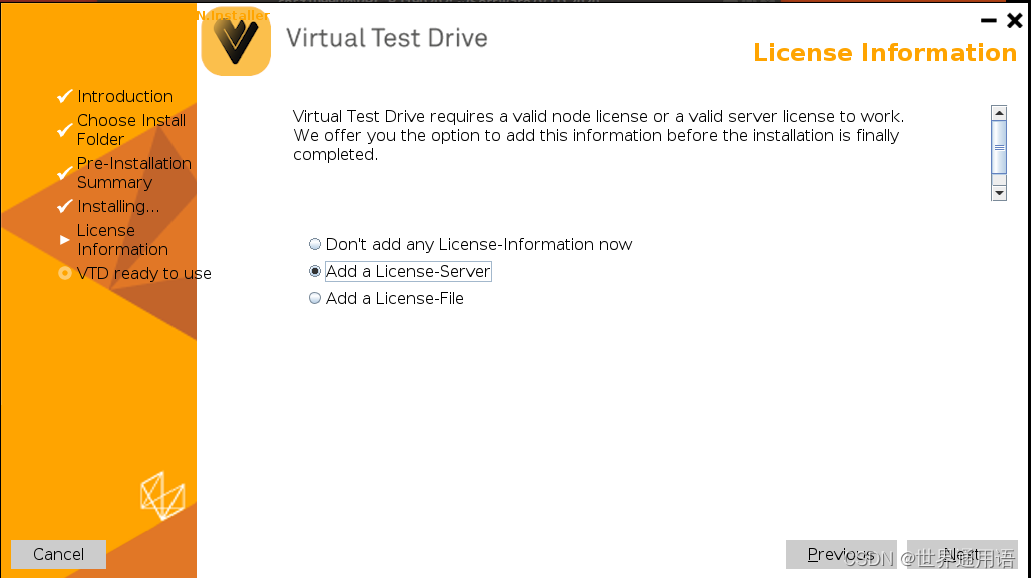Click the arrow marker beside License Information
Screen dimensions: 1031x578
65,238
